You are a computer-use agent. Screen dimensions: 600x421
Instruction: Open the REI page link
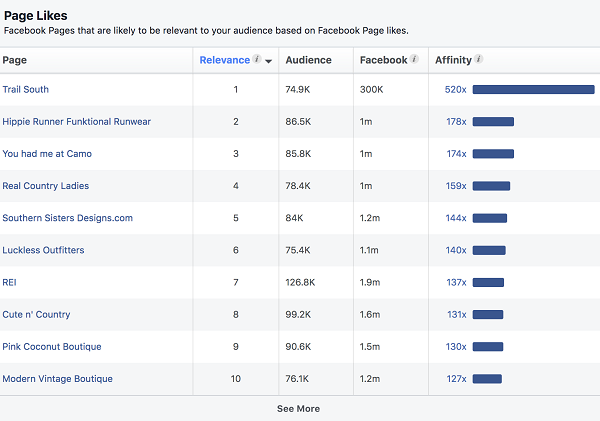[x=10, y=282]
